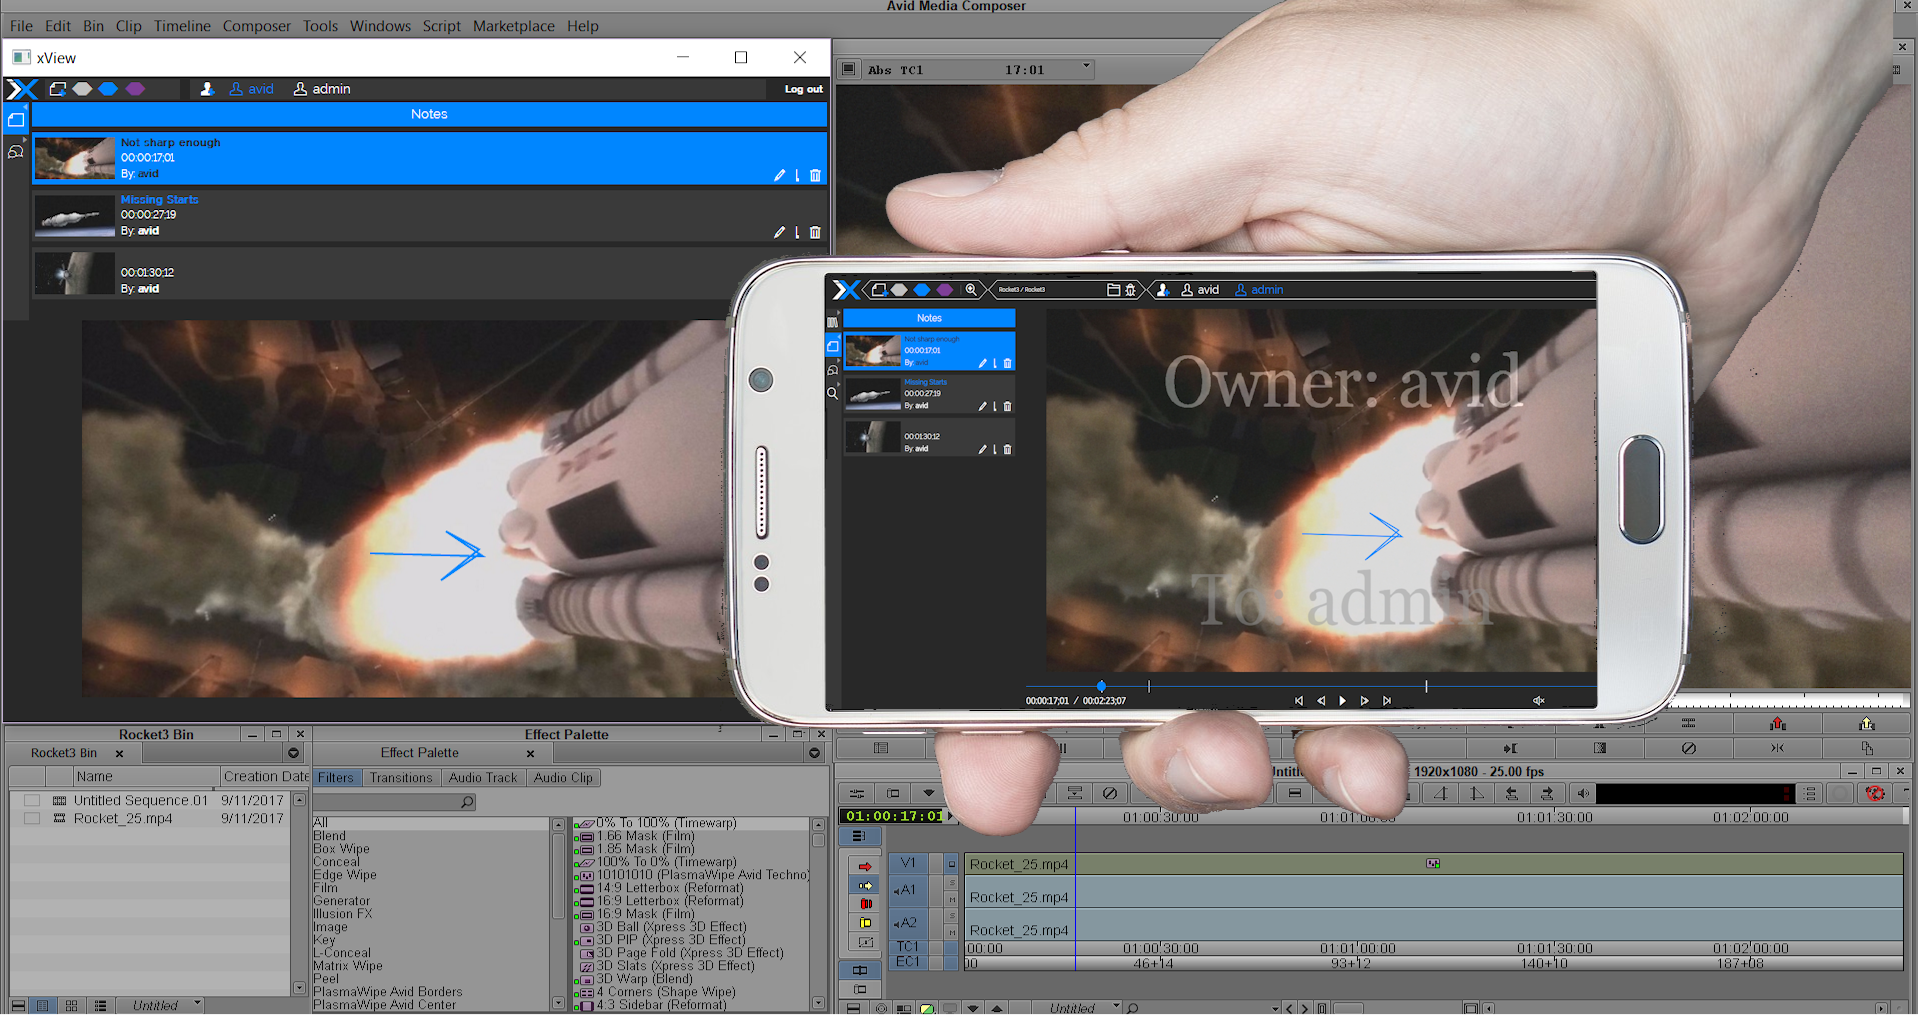Expand the Untitled bin view dropdown
Screen dimensions: 1918x1018
[x=197, y=1004]
